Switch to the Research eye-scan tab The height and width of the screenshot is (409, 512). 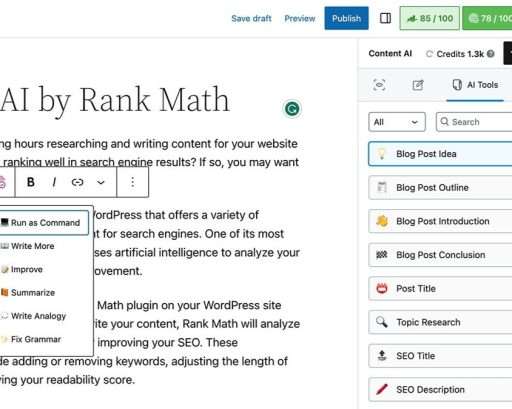click(379, 85)
